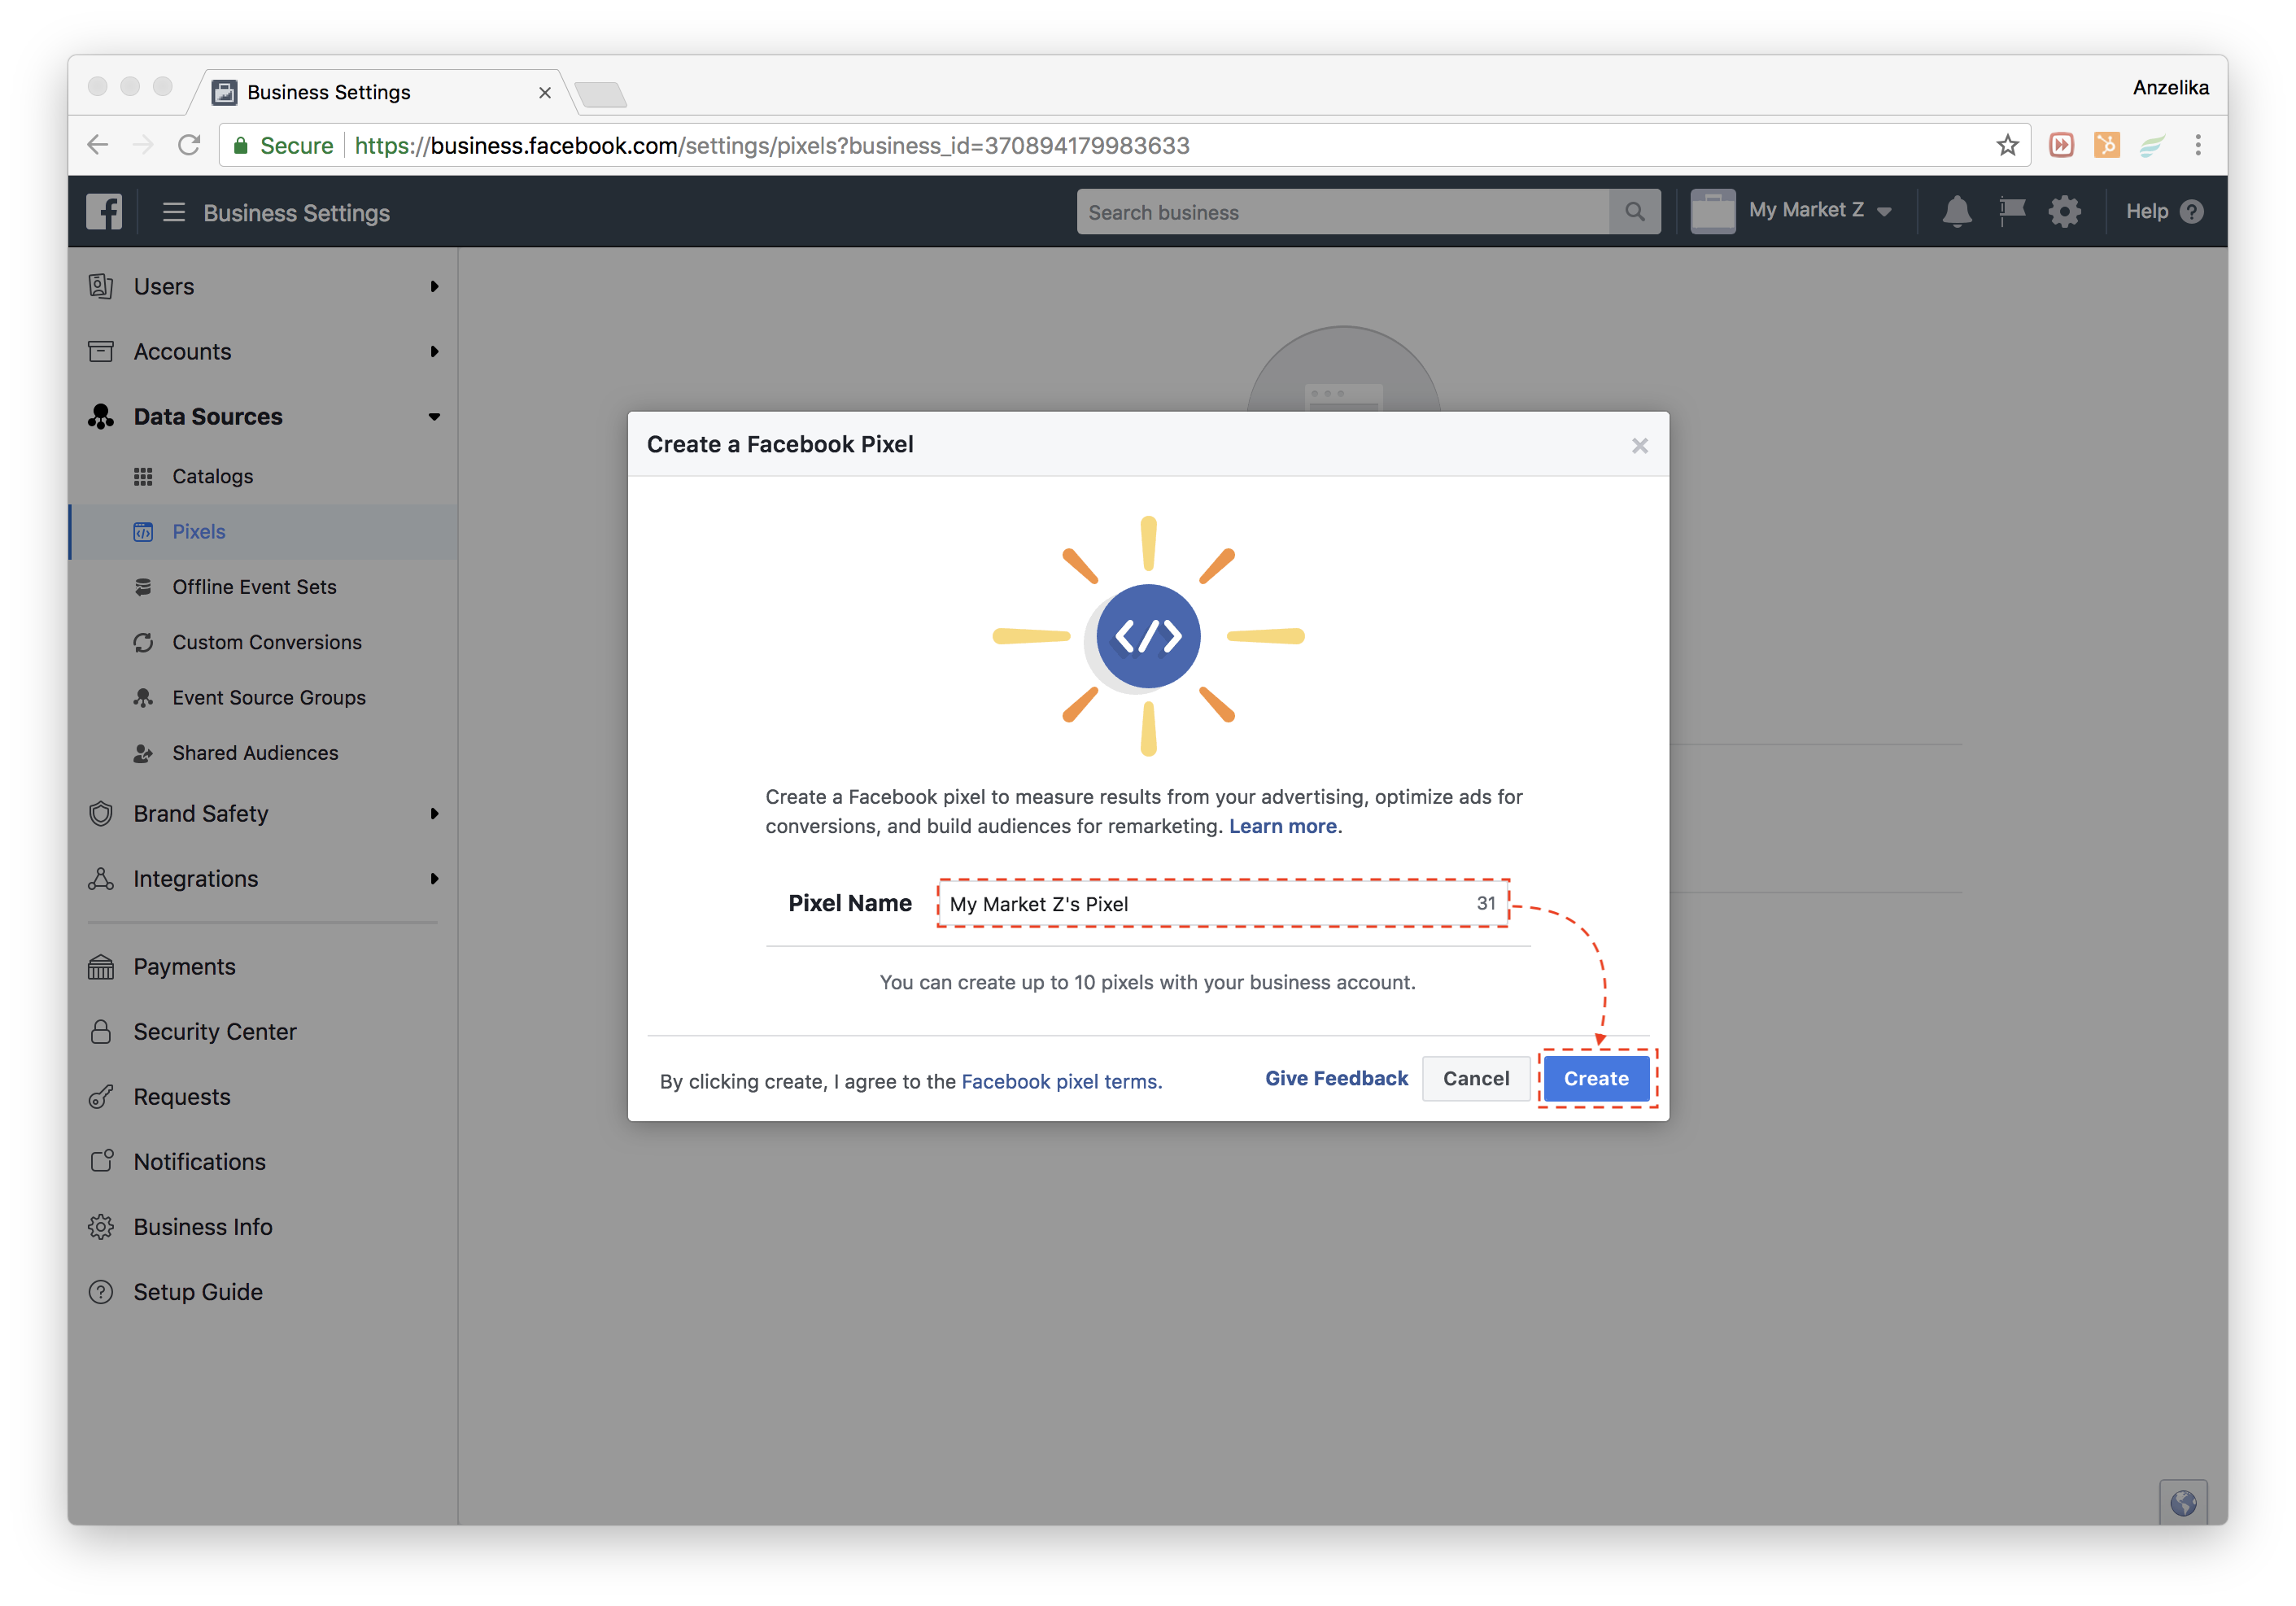The height and width of the screenshot is (1606, 2296).
Task: Click the Integrations sidebar icon
Action: (101, 878)
